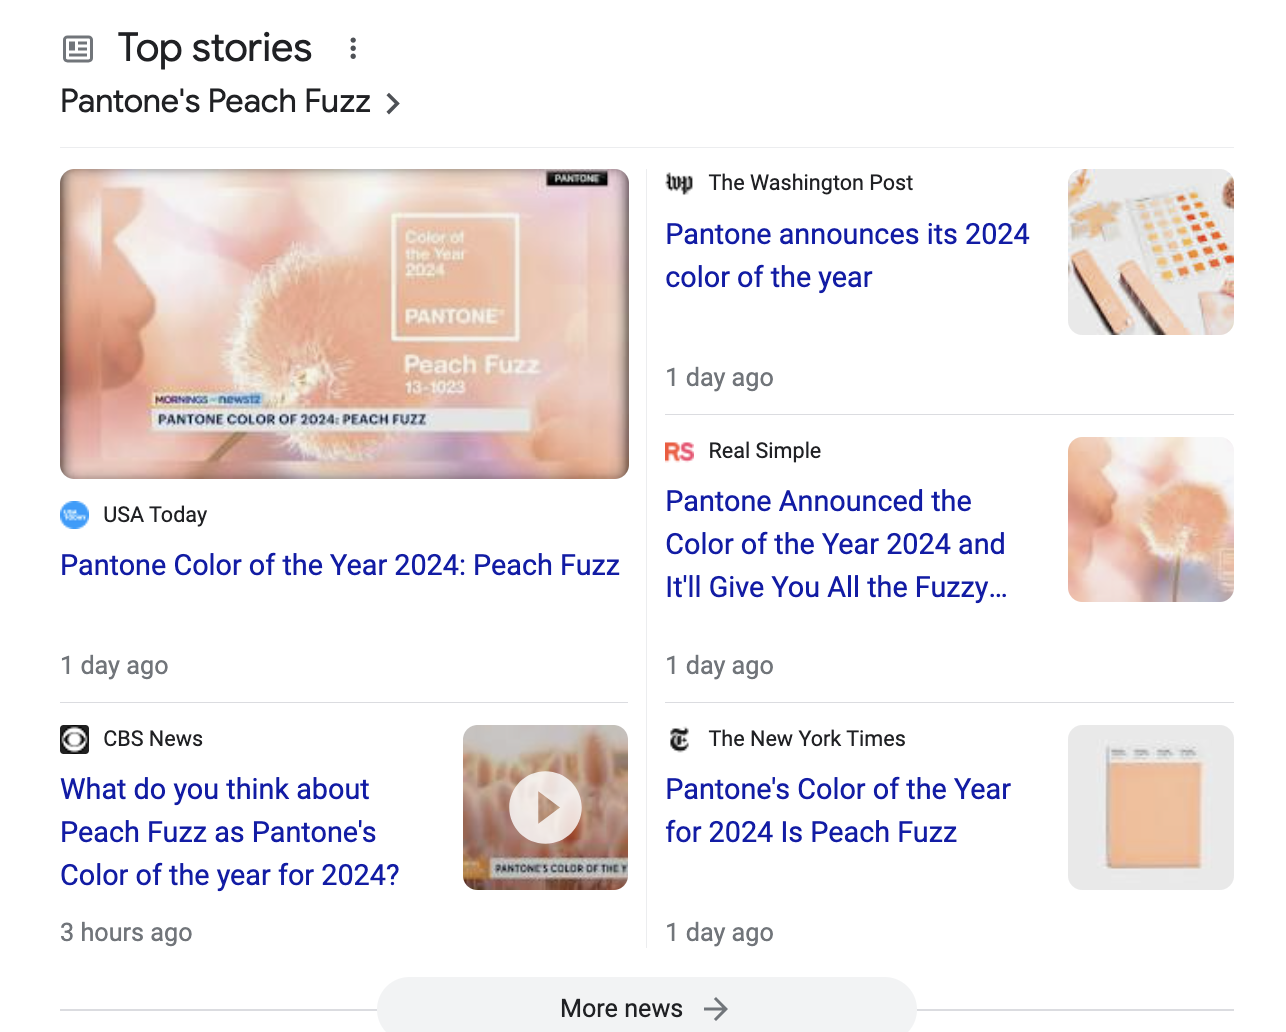Viewport: 1286px width, 1032px height.
Task: Open Real Simple's Pantone Announced headline
Action: pos(835,544)
